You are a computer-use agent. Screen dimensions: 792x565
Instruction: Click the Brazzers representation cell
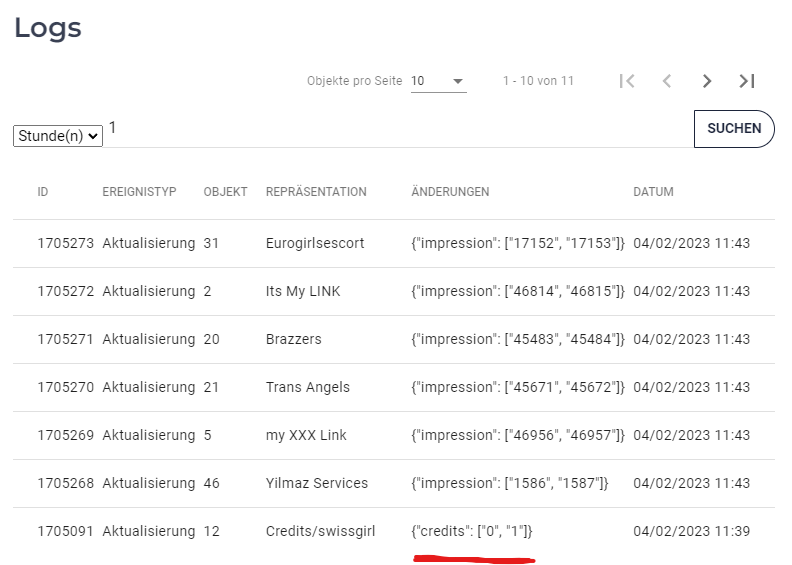pyautogui.click(x=293, y=339)
